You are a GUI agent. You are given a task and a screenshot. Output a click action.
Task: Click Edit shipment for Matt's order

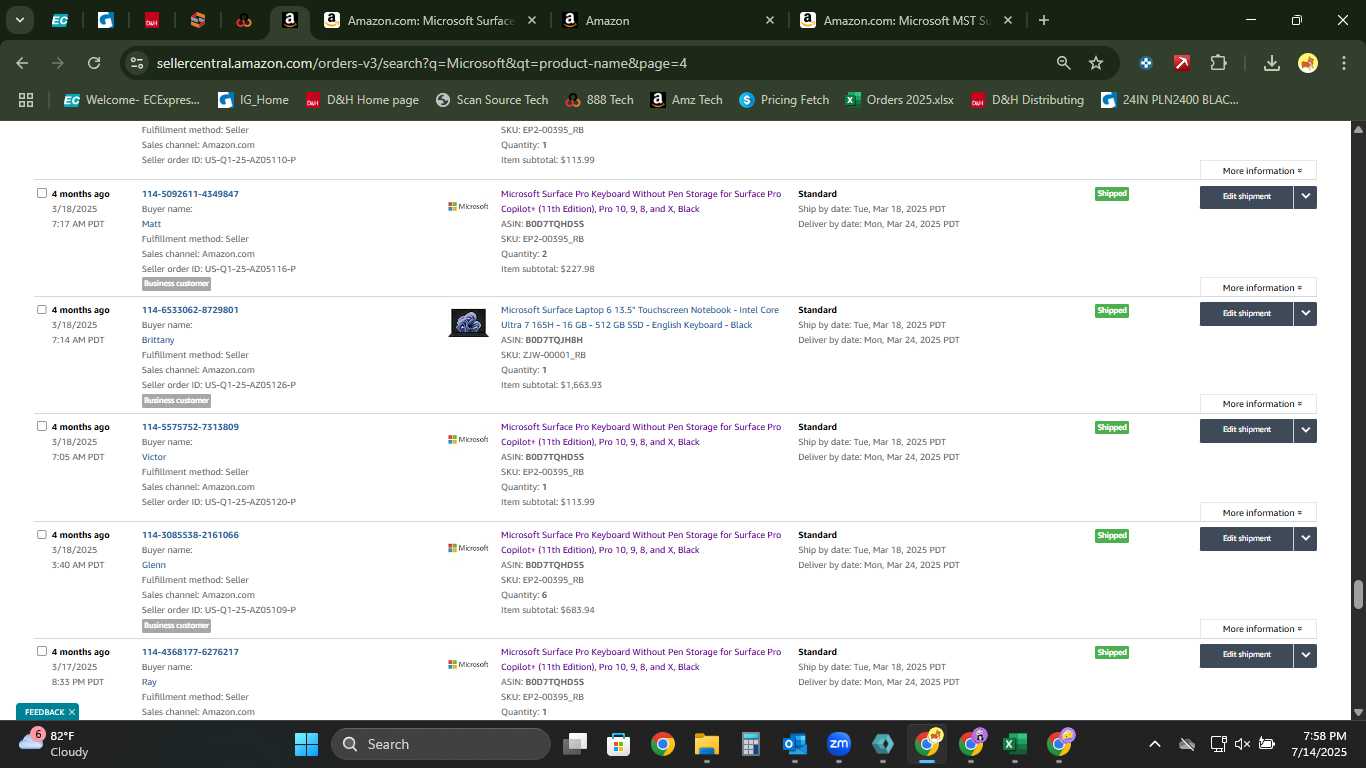(1246, 197)
